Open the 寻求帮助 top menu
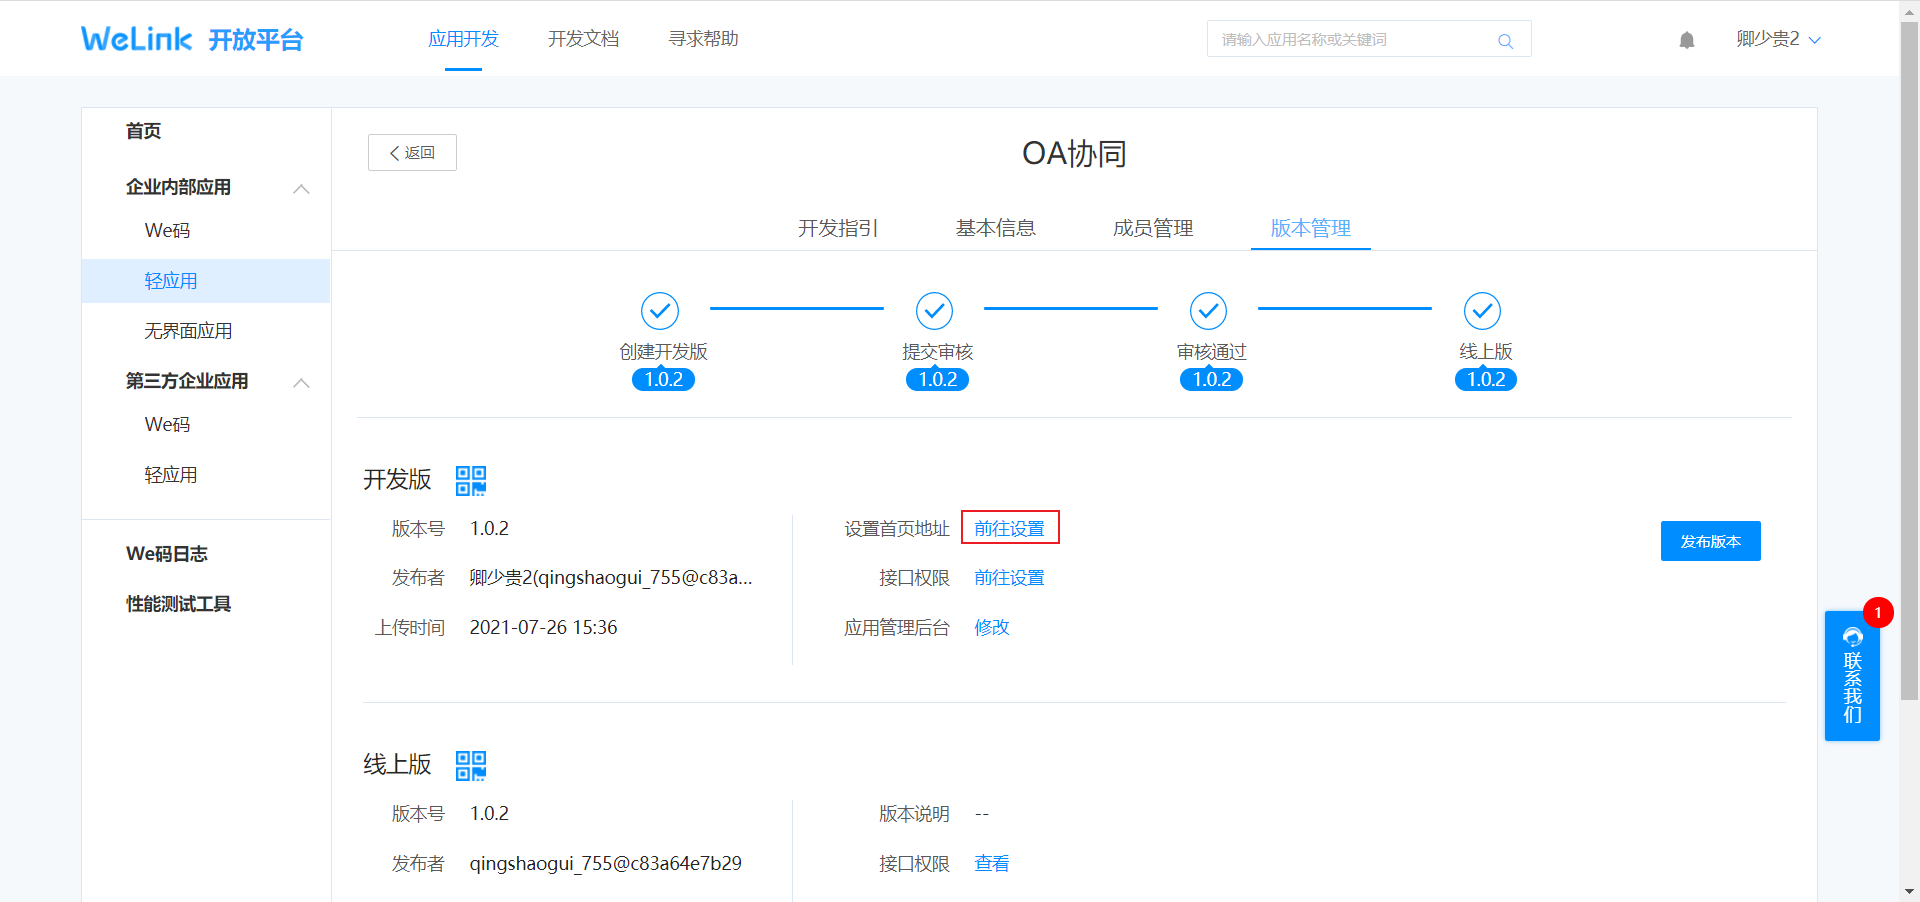 pos(704,39)
